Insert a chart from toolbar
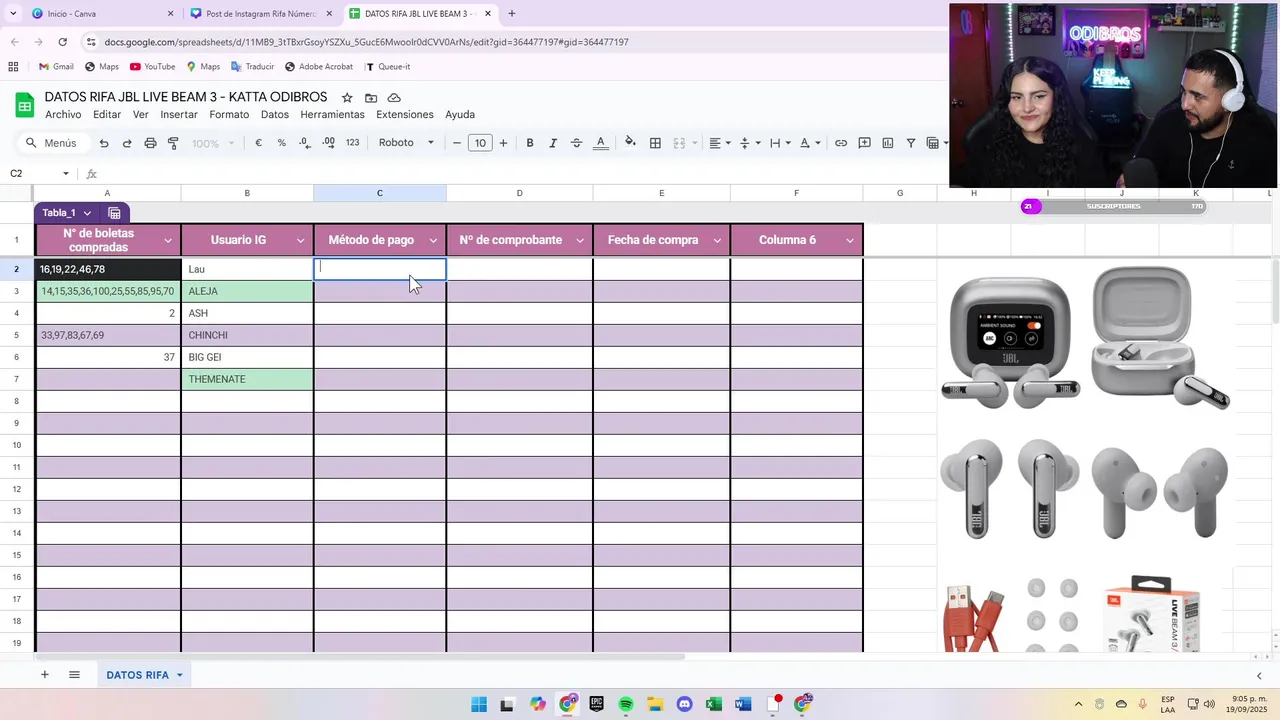 click(888, 143)
